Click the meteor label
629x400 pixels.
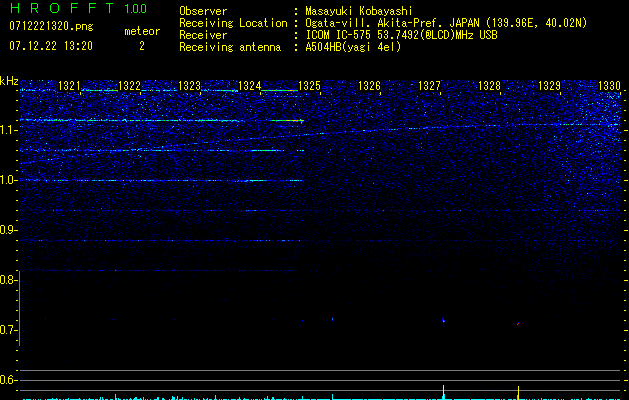point(142,31)
